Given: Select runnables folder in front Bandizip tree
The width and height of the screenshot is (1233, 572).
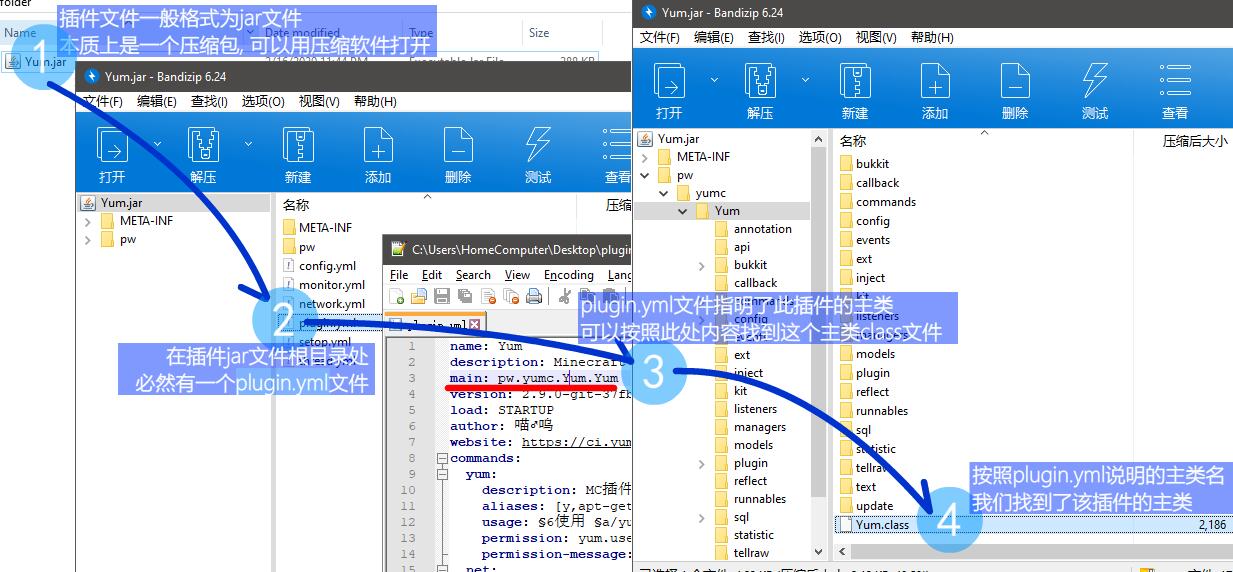Looking at the screenshot, I should pyautogui.click(x=749, y=499).
